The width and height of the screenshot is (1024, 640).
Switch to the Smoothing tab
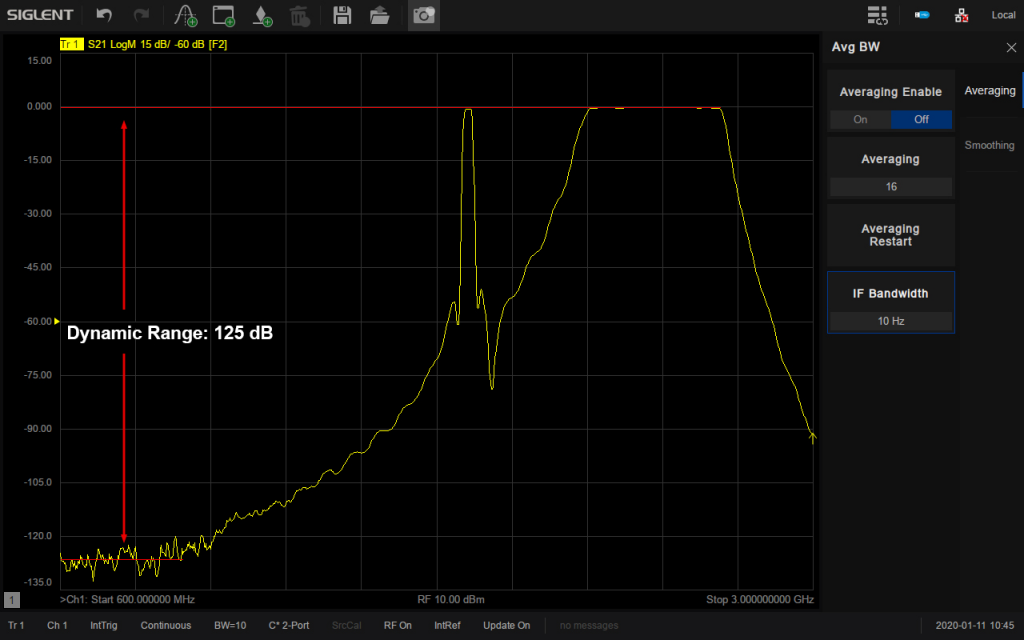[989, 145]
